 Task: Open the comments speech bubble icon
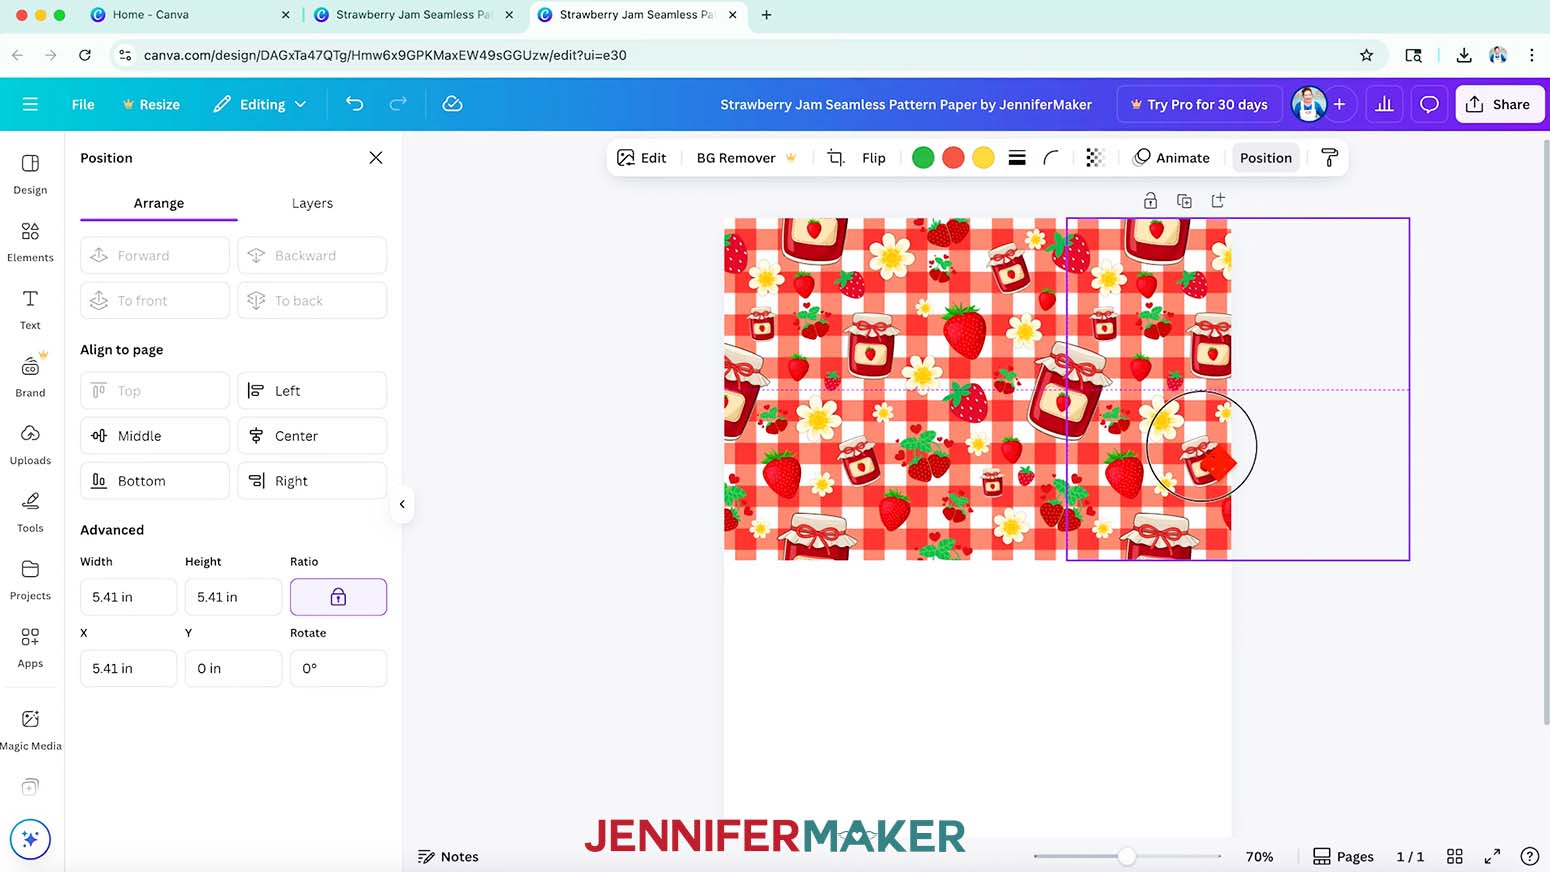[1429, 104]
